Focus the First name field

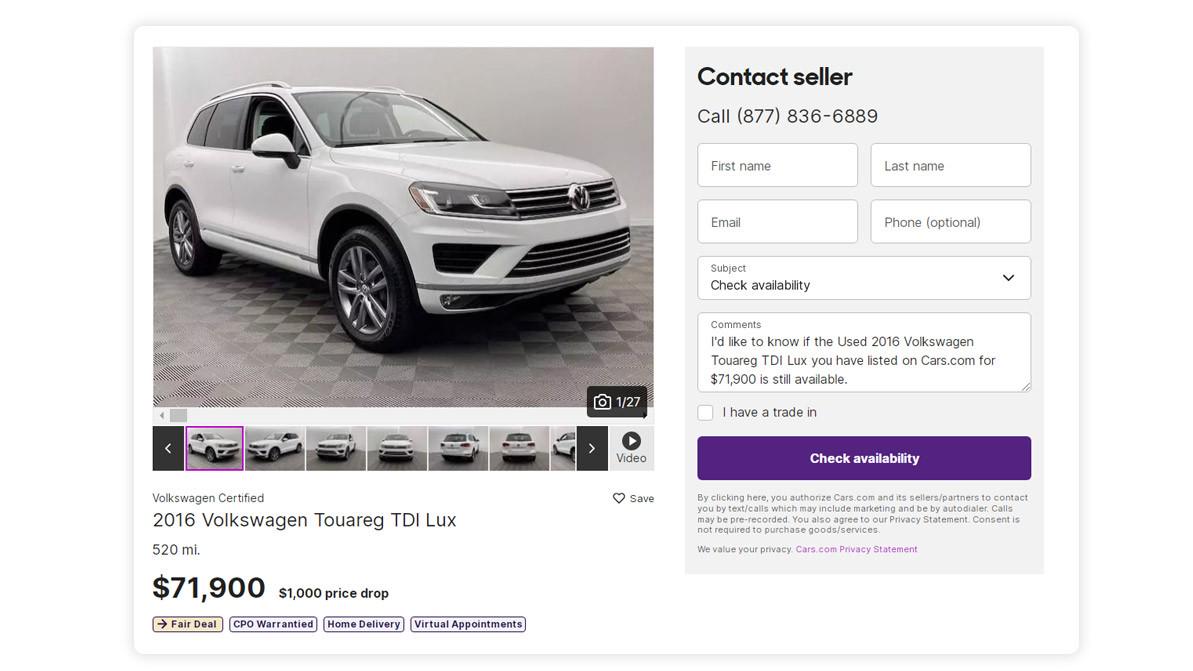(x=777, y=165)
